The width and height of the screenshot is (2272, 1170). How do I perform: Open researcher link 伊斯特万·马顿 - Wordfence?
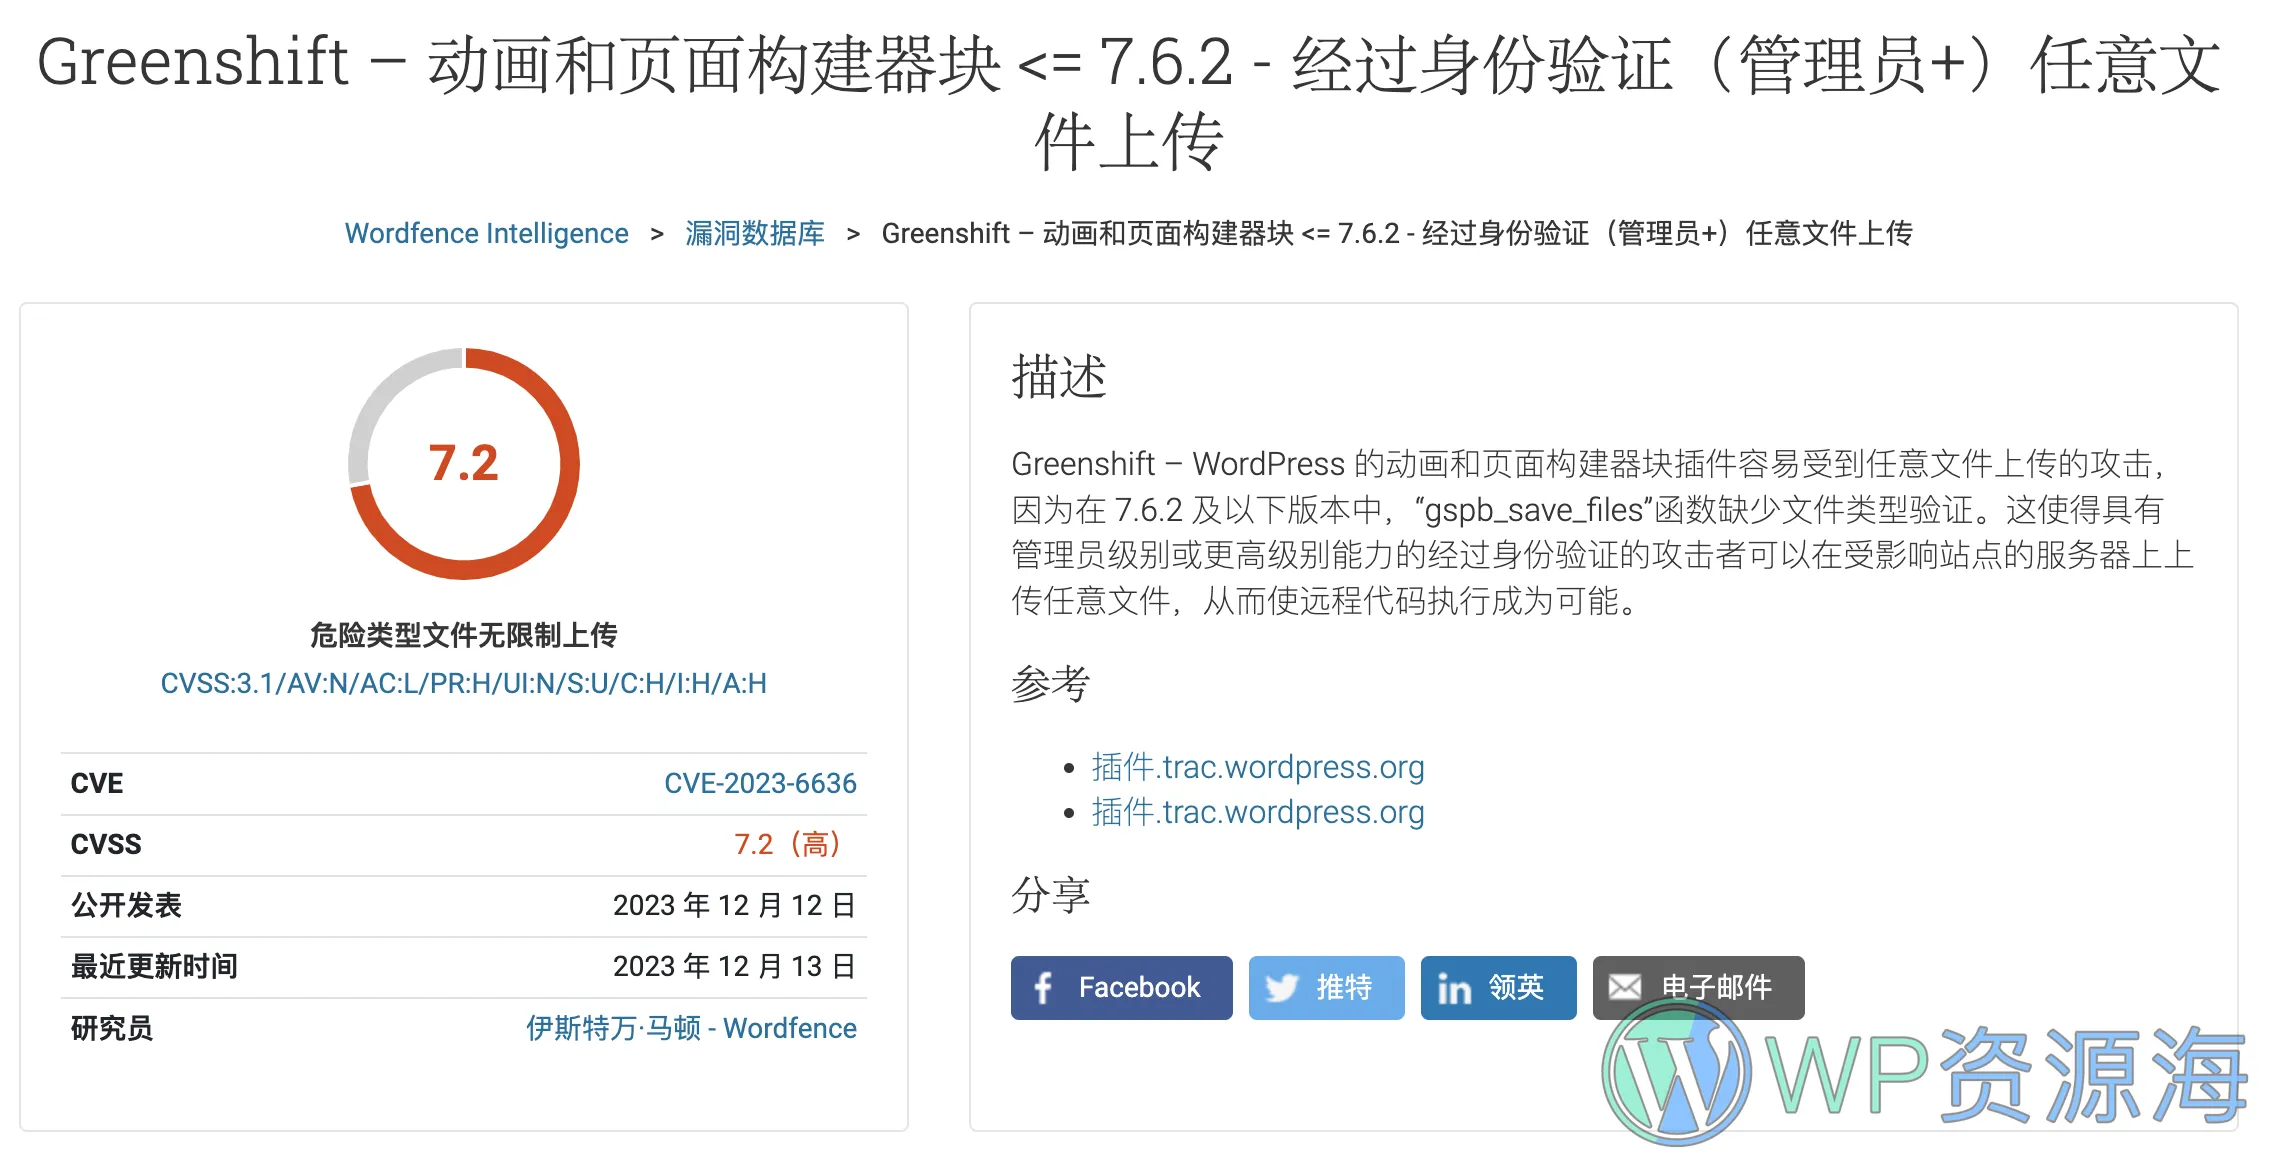point(691,1028)
